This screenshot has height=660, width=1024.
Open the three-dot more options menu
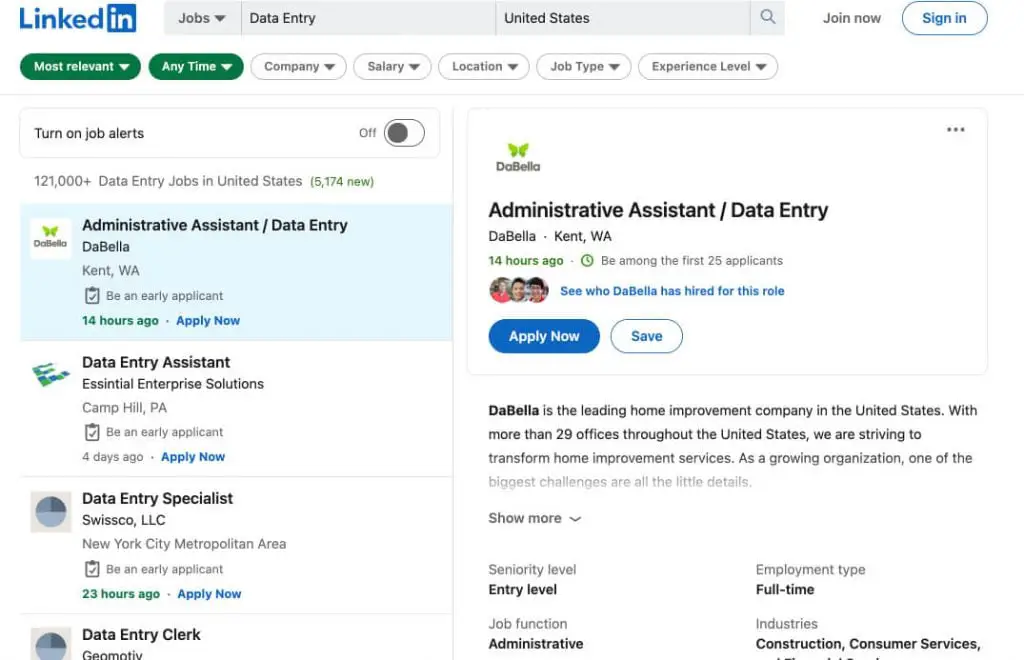point(955,130)
